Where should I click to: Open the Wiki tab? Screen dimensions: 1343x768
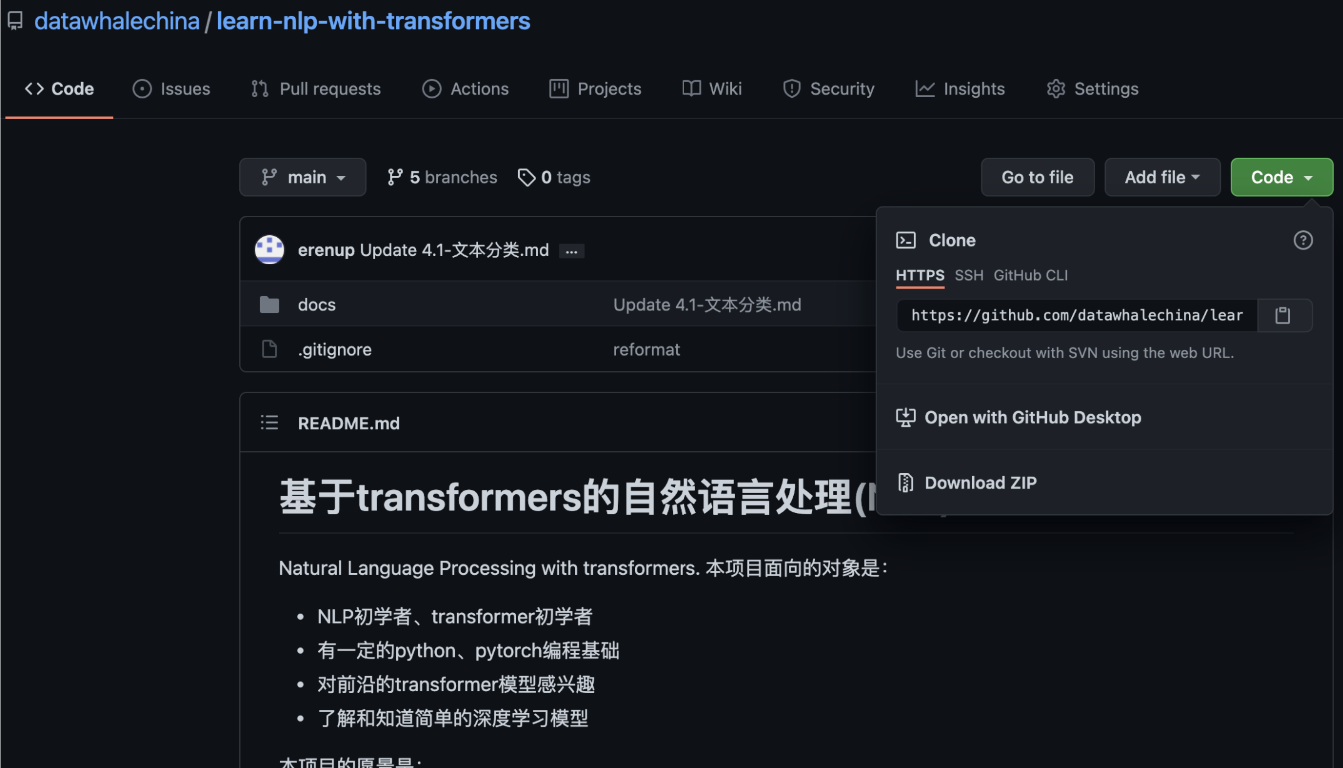click(712, 89)
